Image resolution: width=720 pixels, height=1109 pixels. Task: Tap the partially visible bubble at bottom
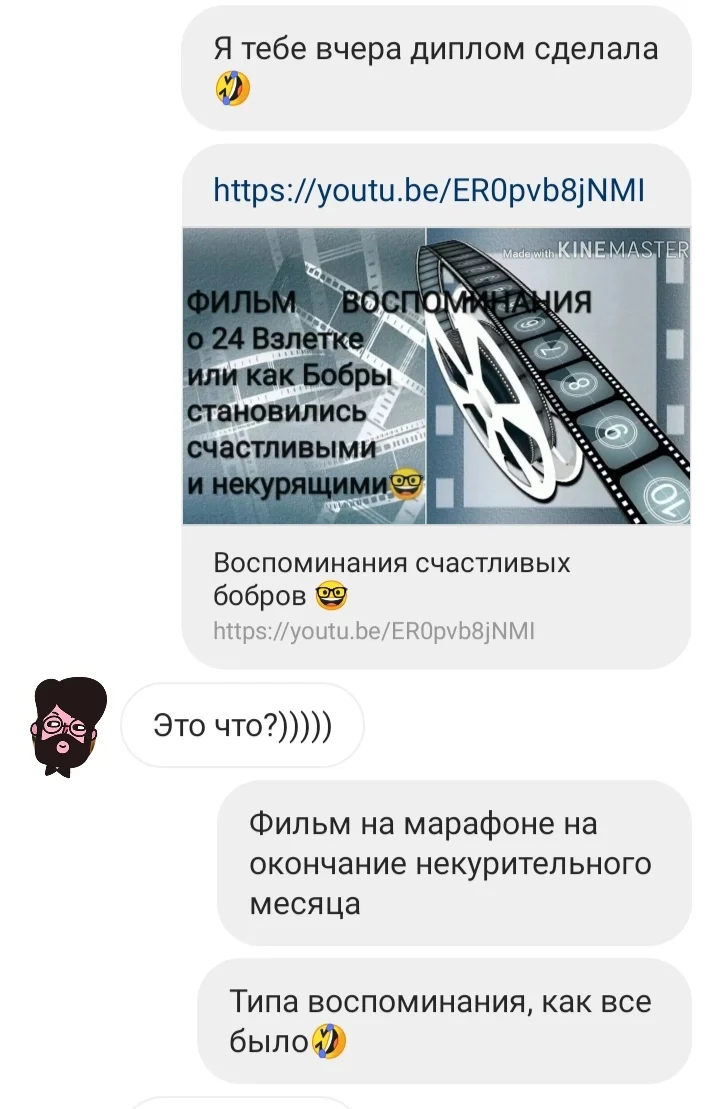240,1103
